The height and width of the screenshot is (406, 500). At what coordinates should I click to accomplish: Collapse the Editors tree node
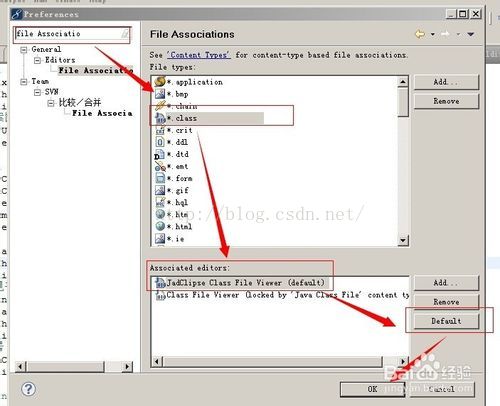(37, 60)
